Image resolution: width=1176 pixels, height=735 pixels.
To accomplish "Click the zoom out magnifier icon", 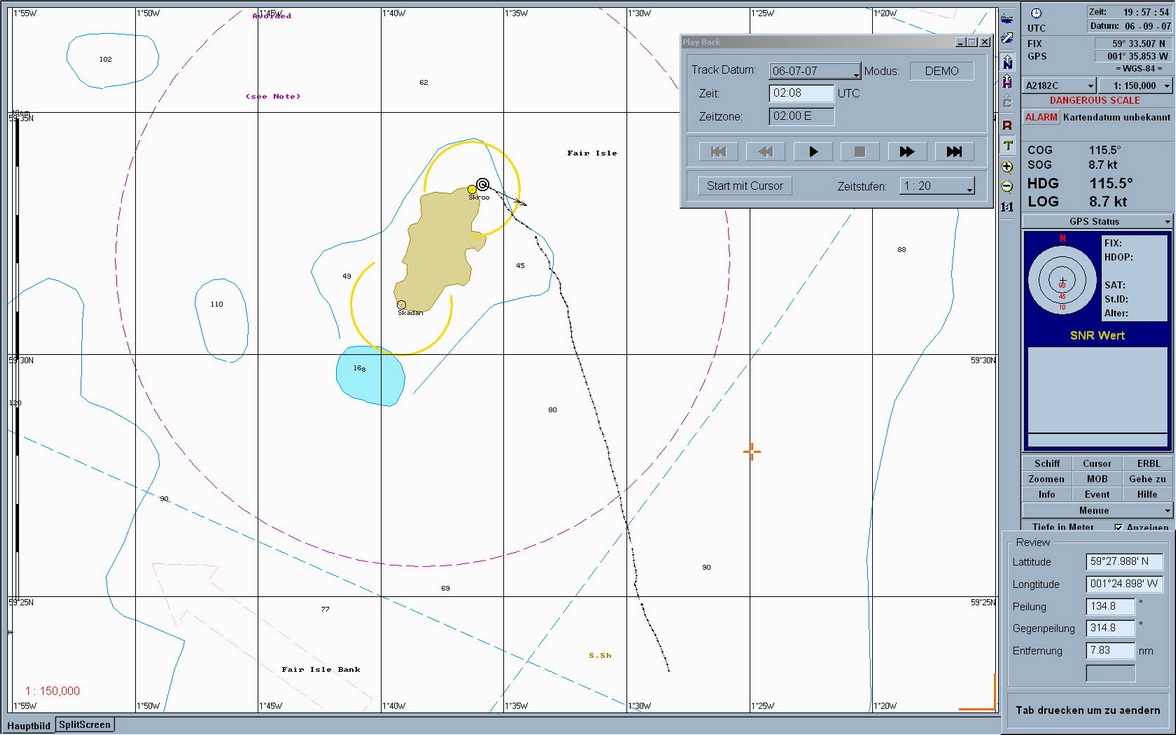I will [1007, 187].
